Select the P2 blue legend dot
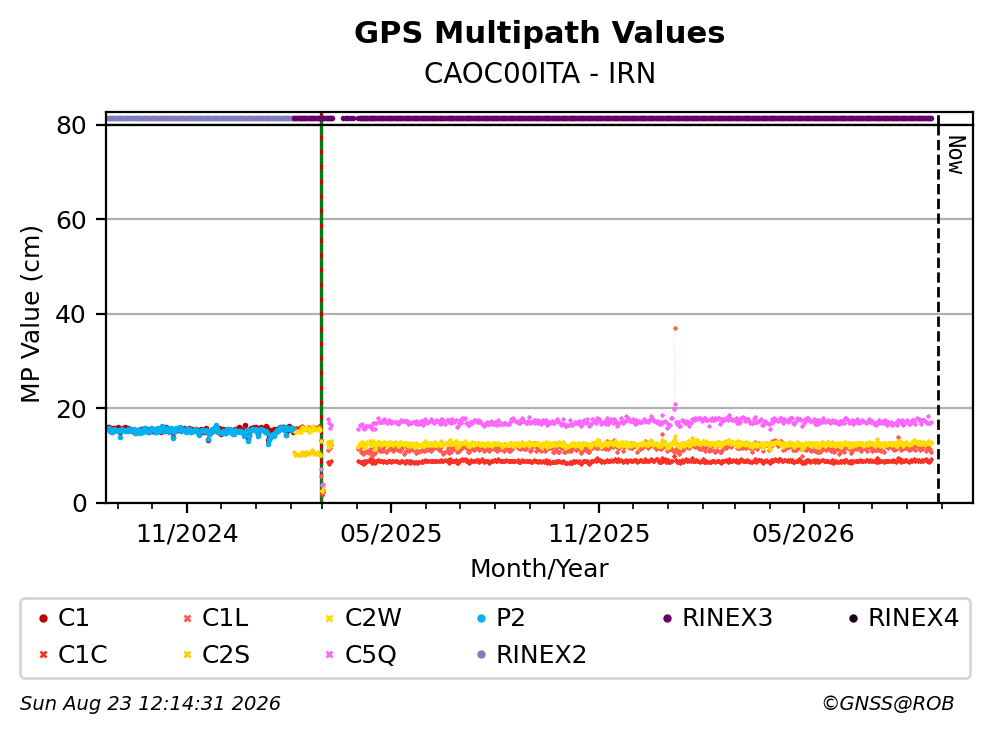This screenshot has width=993, height=734. point(481,618)
